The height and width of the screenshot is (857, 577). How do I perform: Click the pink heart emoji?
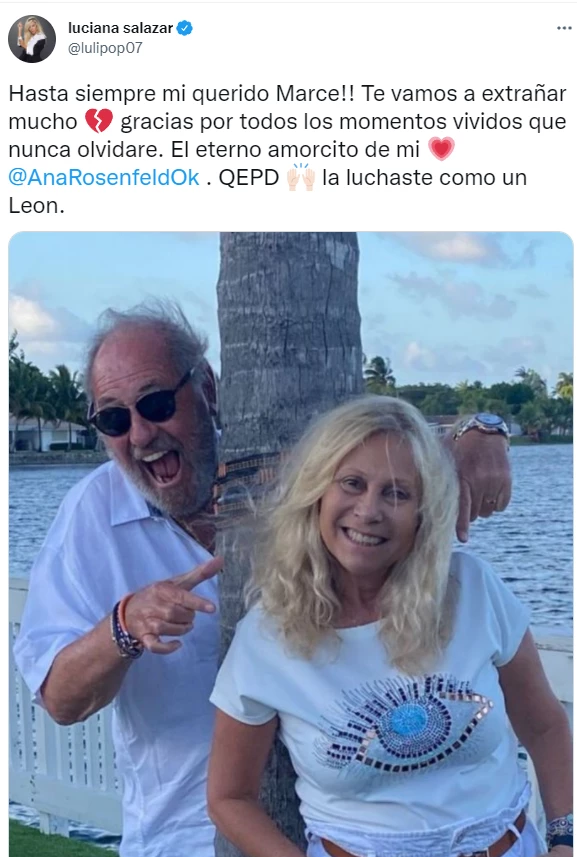[441, 149]
